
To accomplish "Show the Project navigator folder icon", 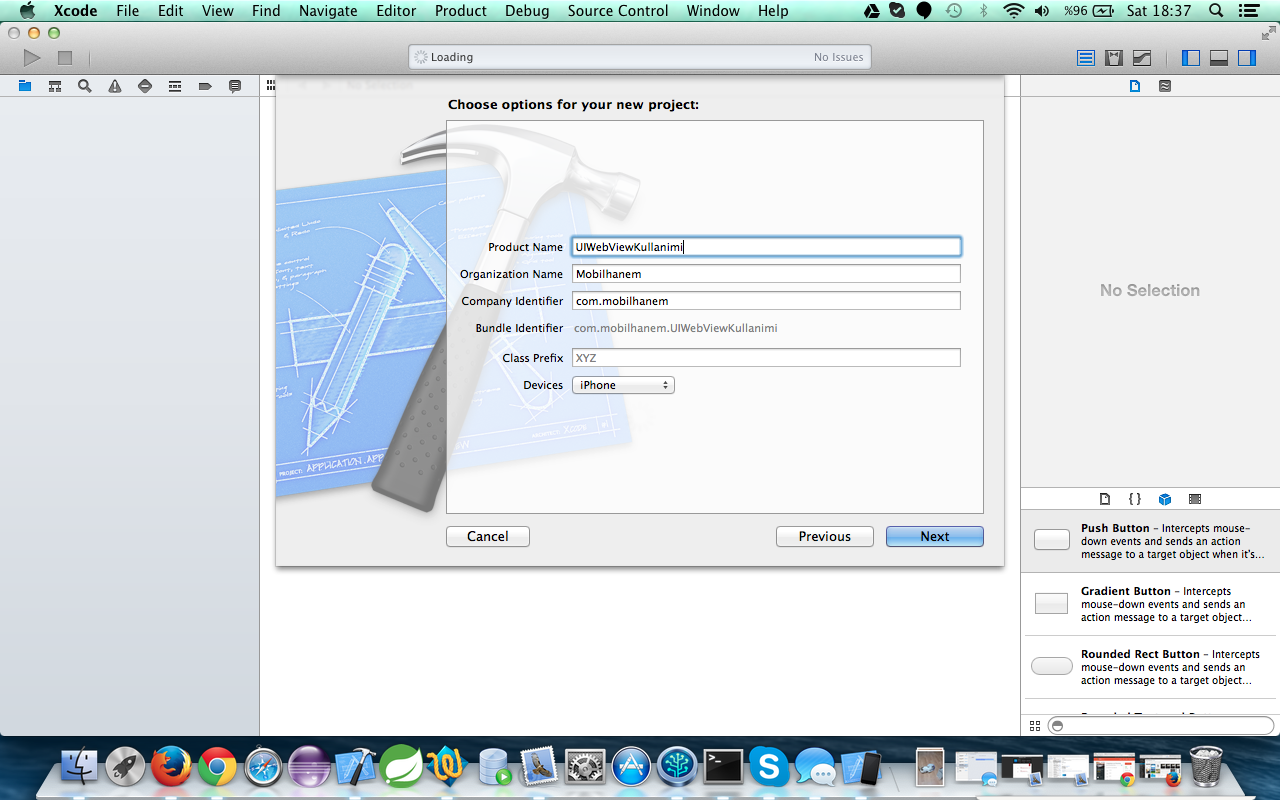I will [25, 86].
